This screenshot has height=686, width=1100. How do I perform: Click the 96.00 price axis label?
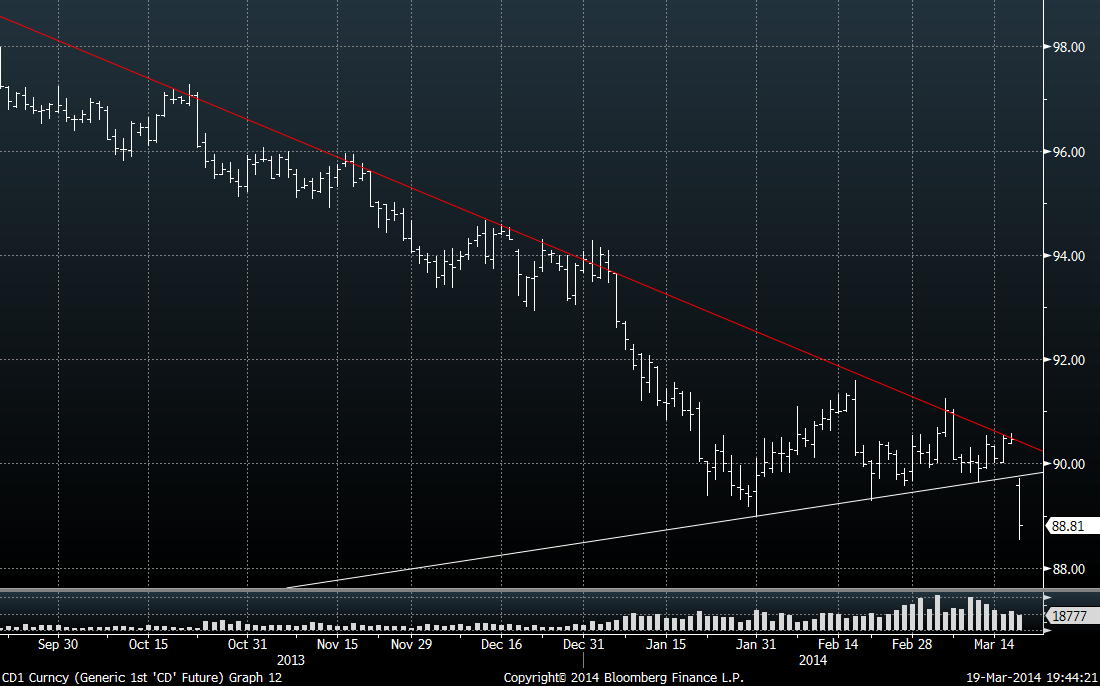pyautogui.click(x=1069, y=152)
